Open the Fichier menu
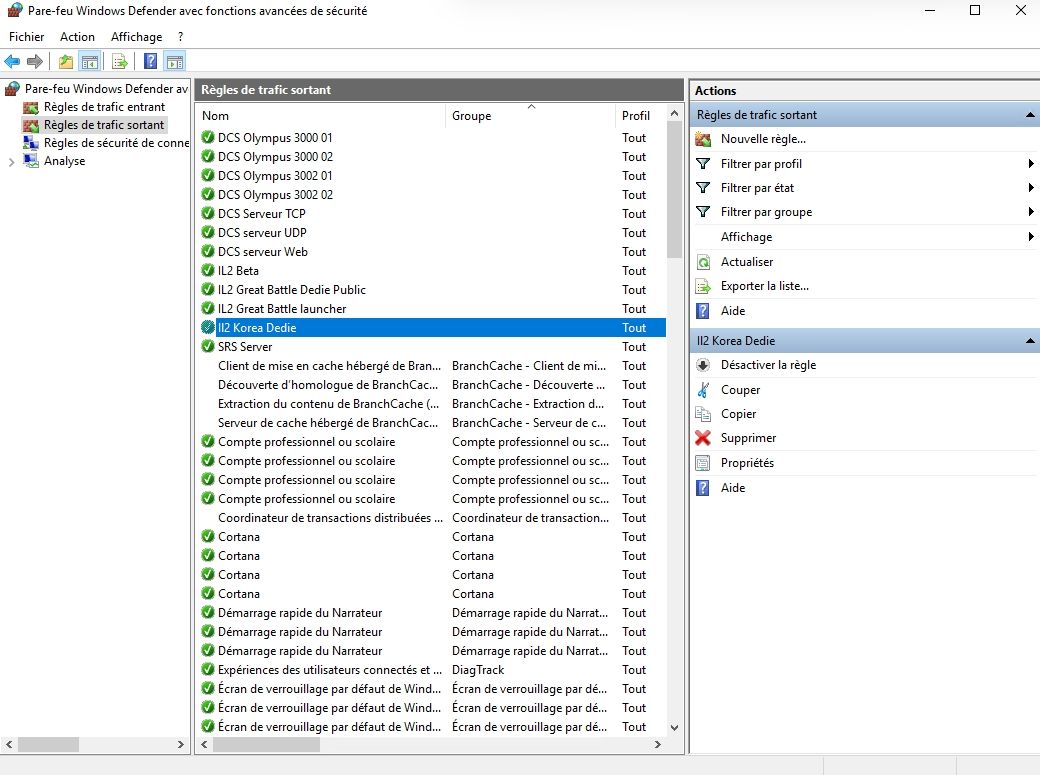Screen dimensions: 1040x775 coord(27,37)
